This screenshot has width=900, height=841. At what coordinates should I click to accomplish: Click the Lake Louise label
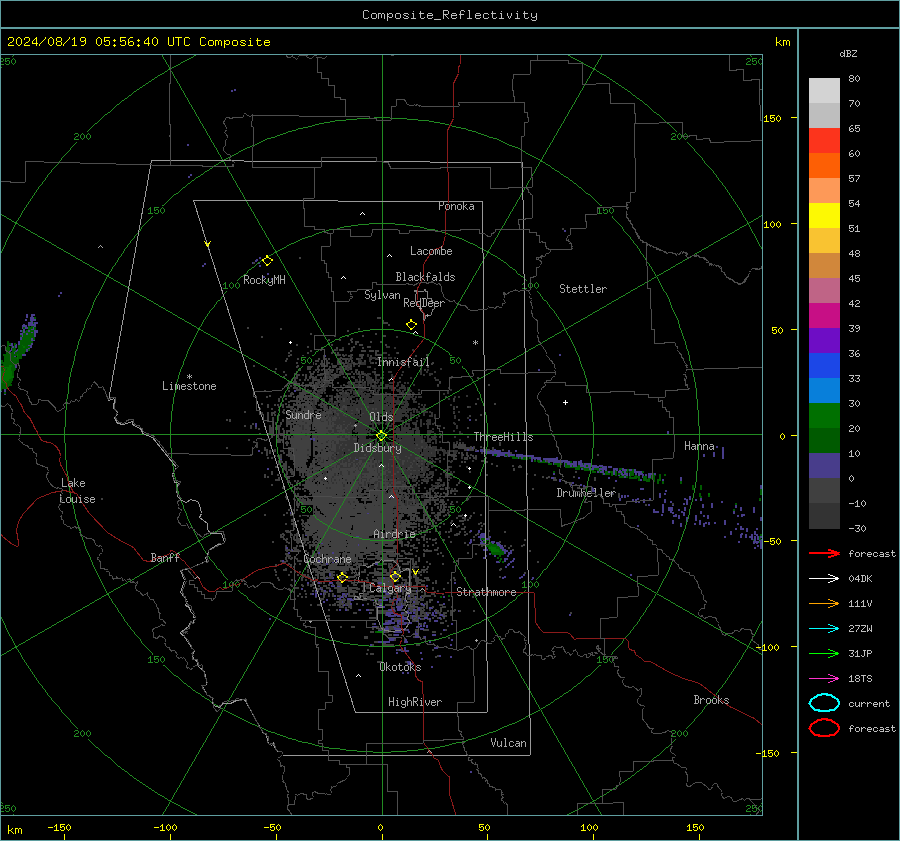[77, 491]
